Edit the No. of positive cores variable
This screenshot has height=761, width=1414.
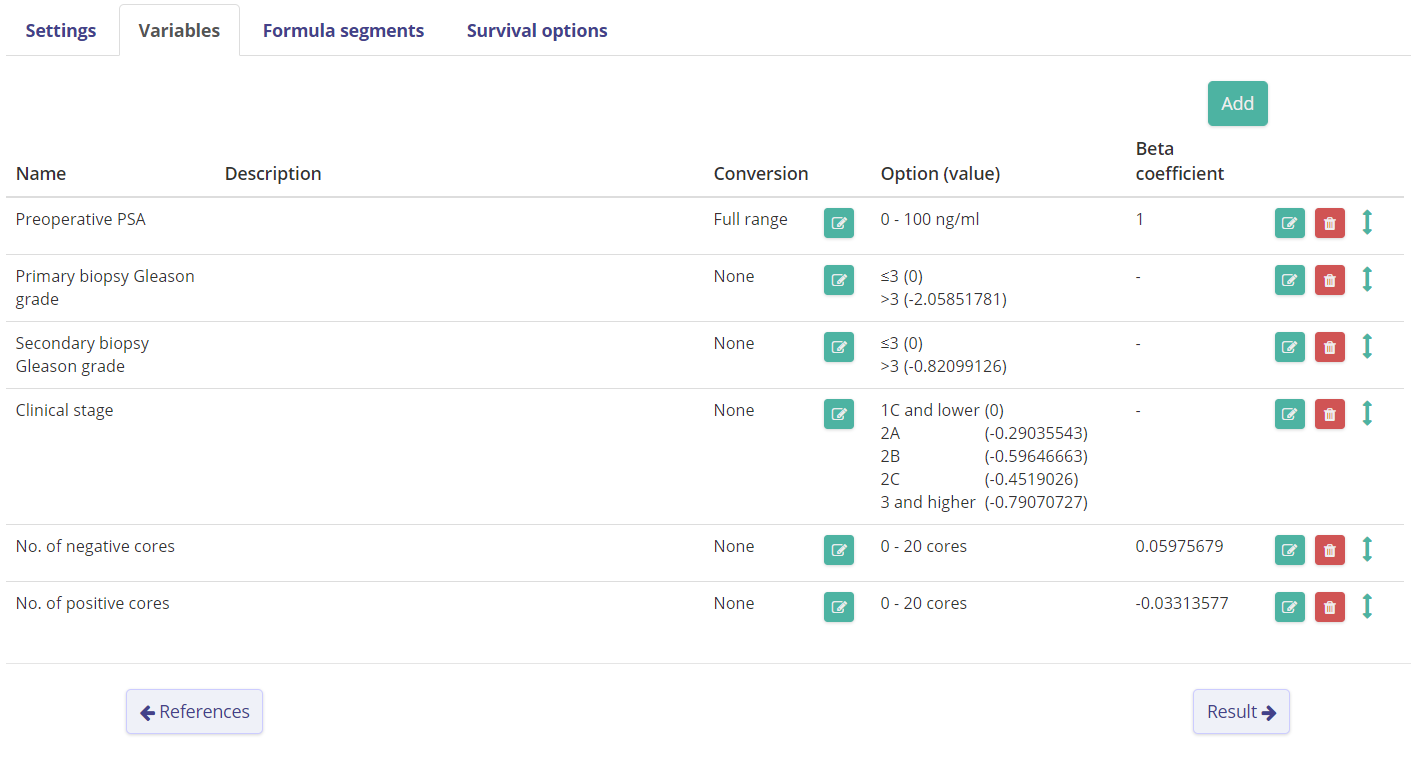pyautogui.click(x=1289, y=607)
